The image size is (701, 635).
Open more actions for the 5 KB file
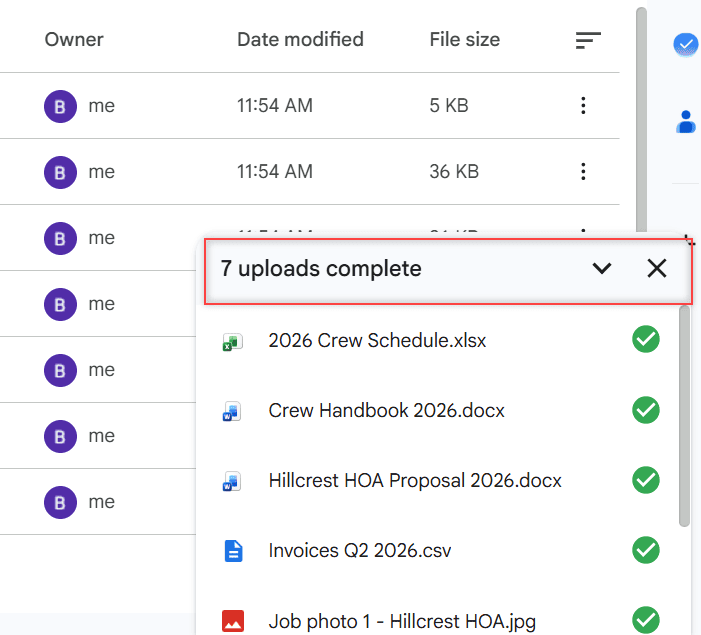click(x=583, y=106)
